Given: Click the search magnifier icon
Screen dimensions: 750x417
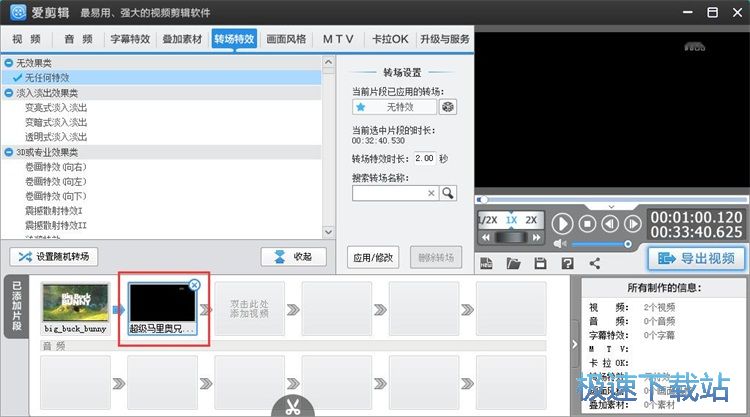Looking at the screenshot, I should [x=448, y=193].
